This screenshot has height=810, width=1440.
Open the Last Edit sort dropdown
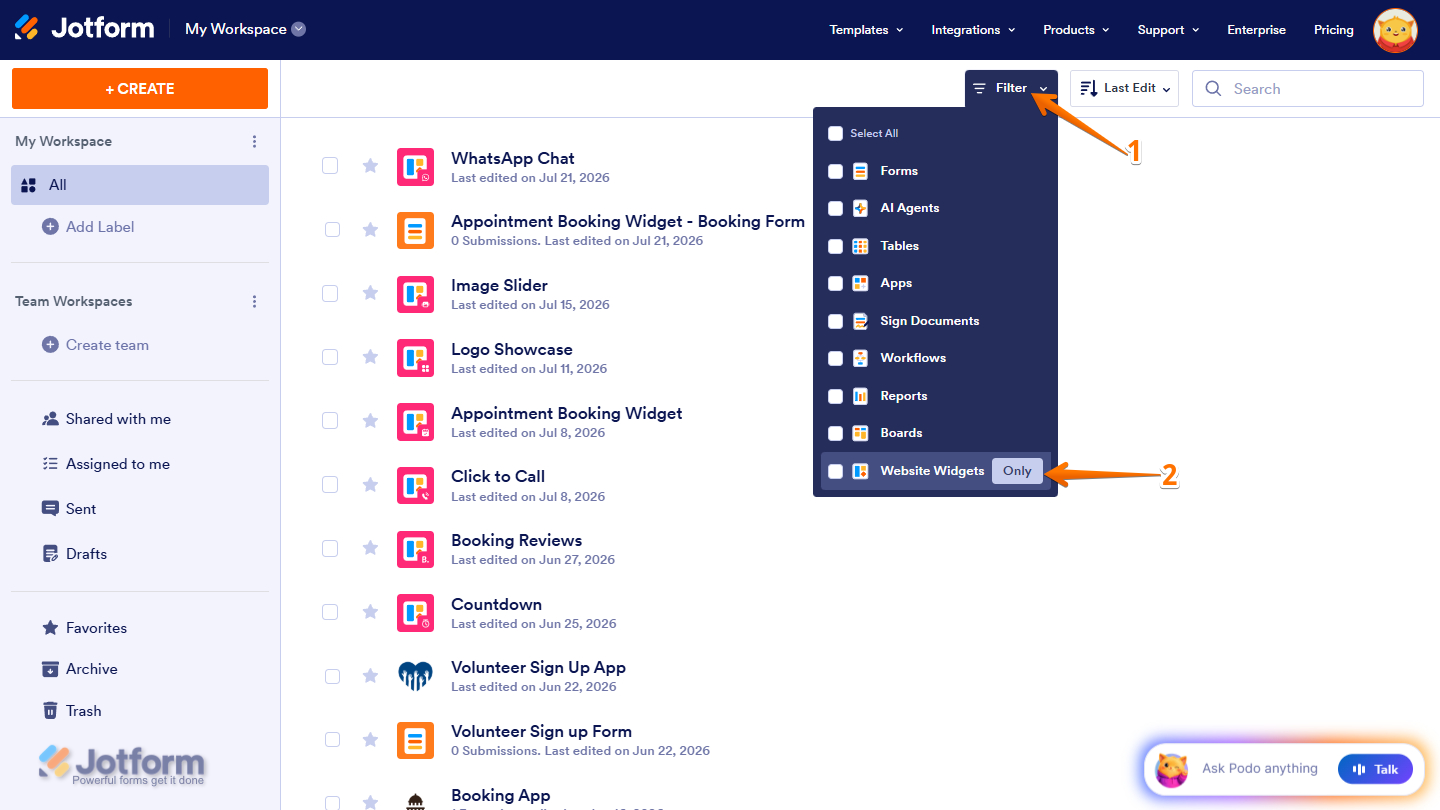point(1124,88)
